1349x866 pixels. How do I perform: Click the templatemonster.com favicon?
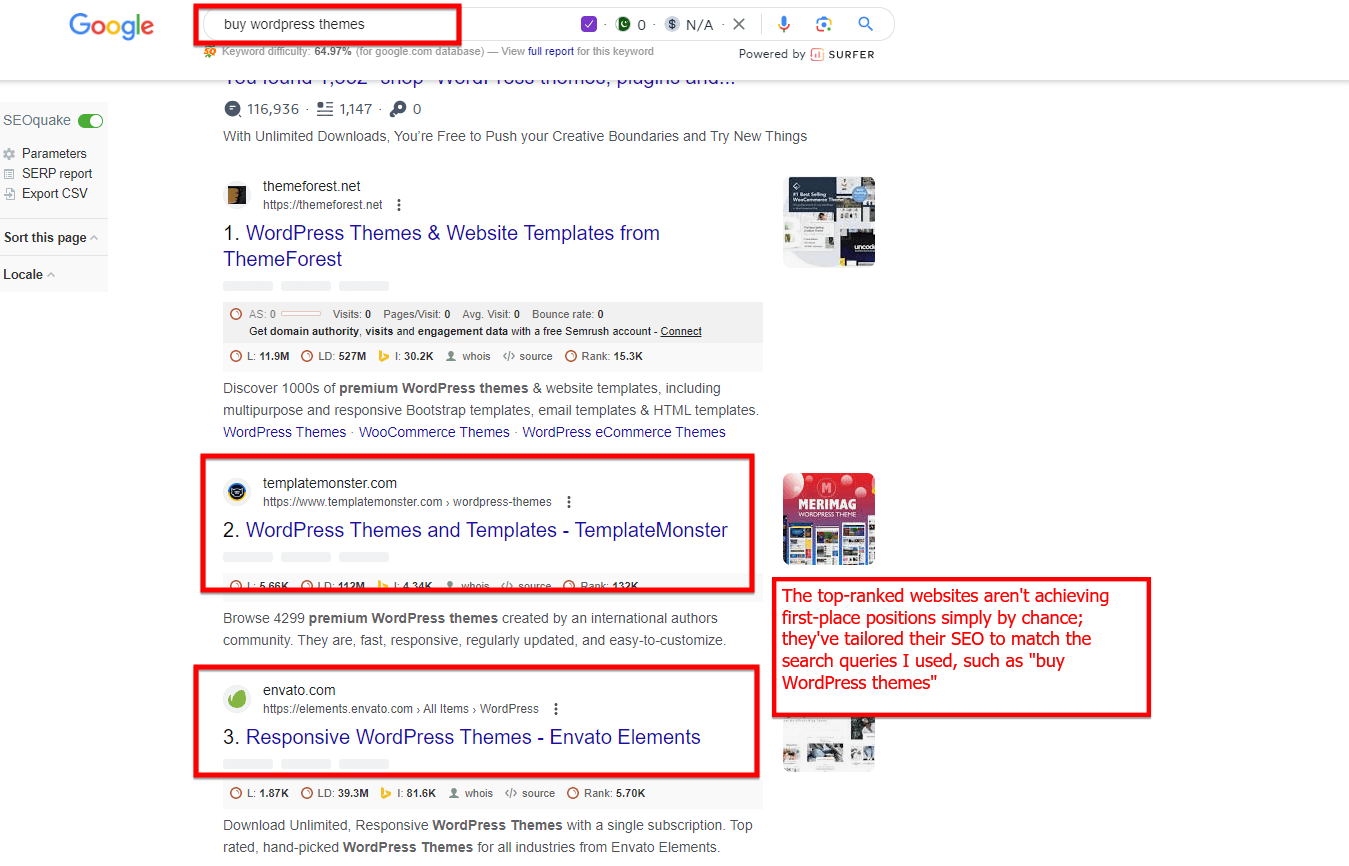[x=237, y=492]
